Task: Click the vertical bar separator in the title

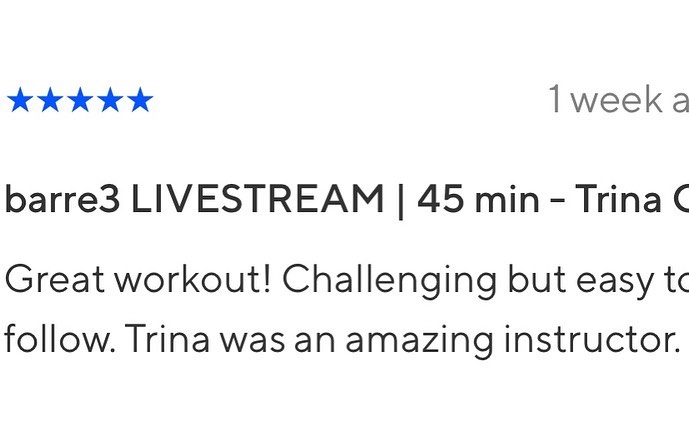Action: tap(401, 200)
